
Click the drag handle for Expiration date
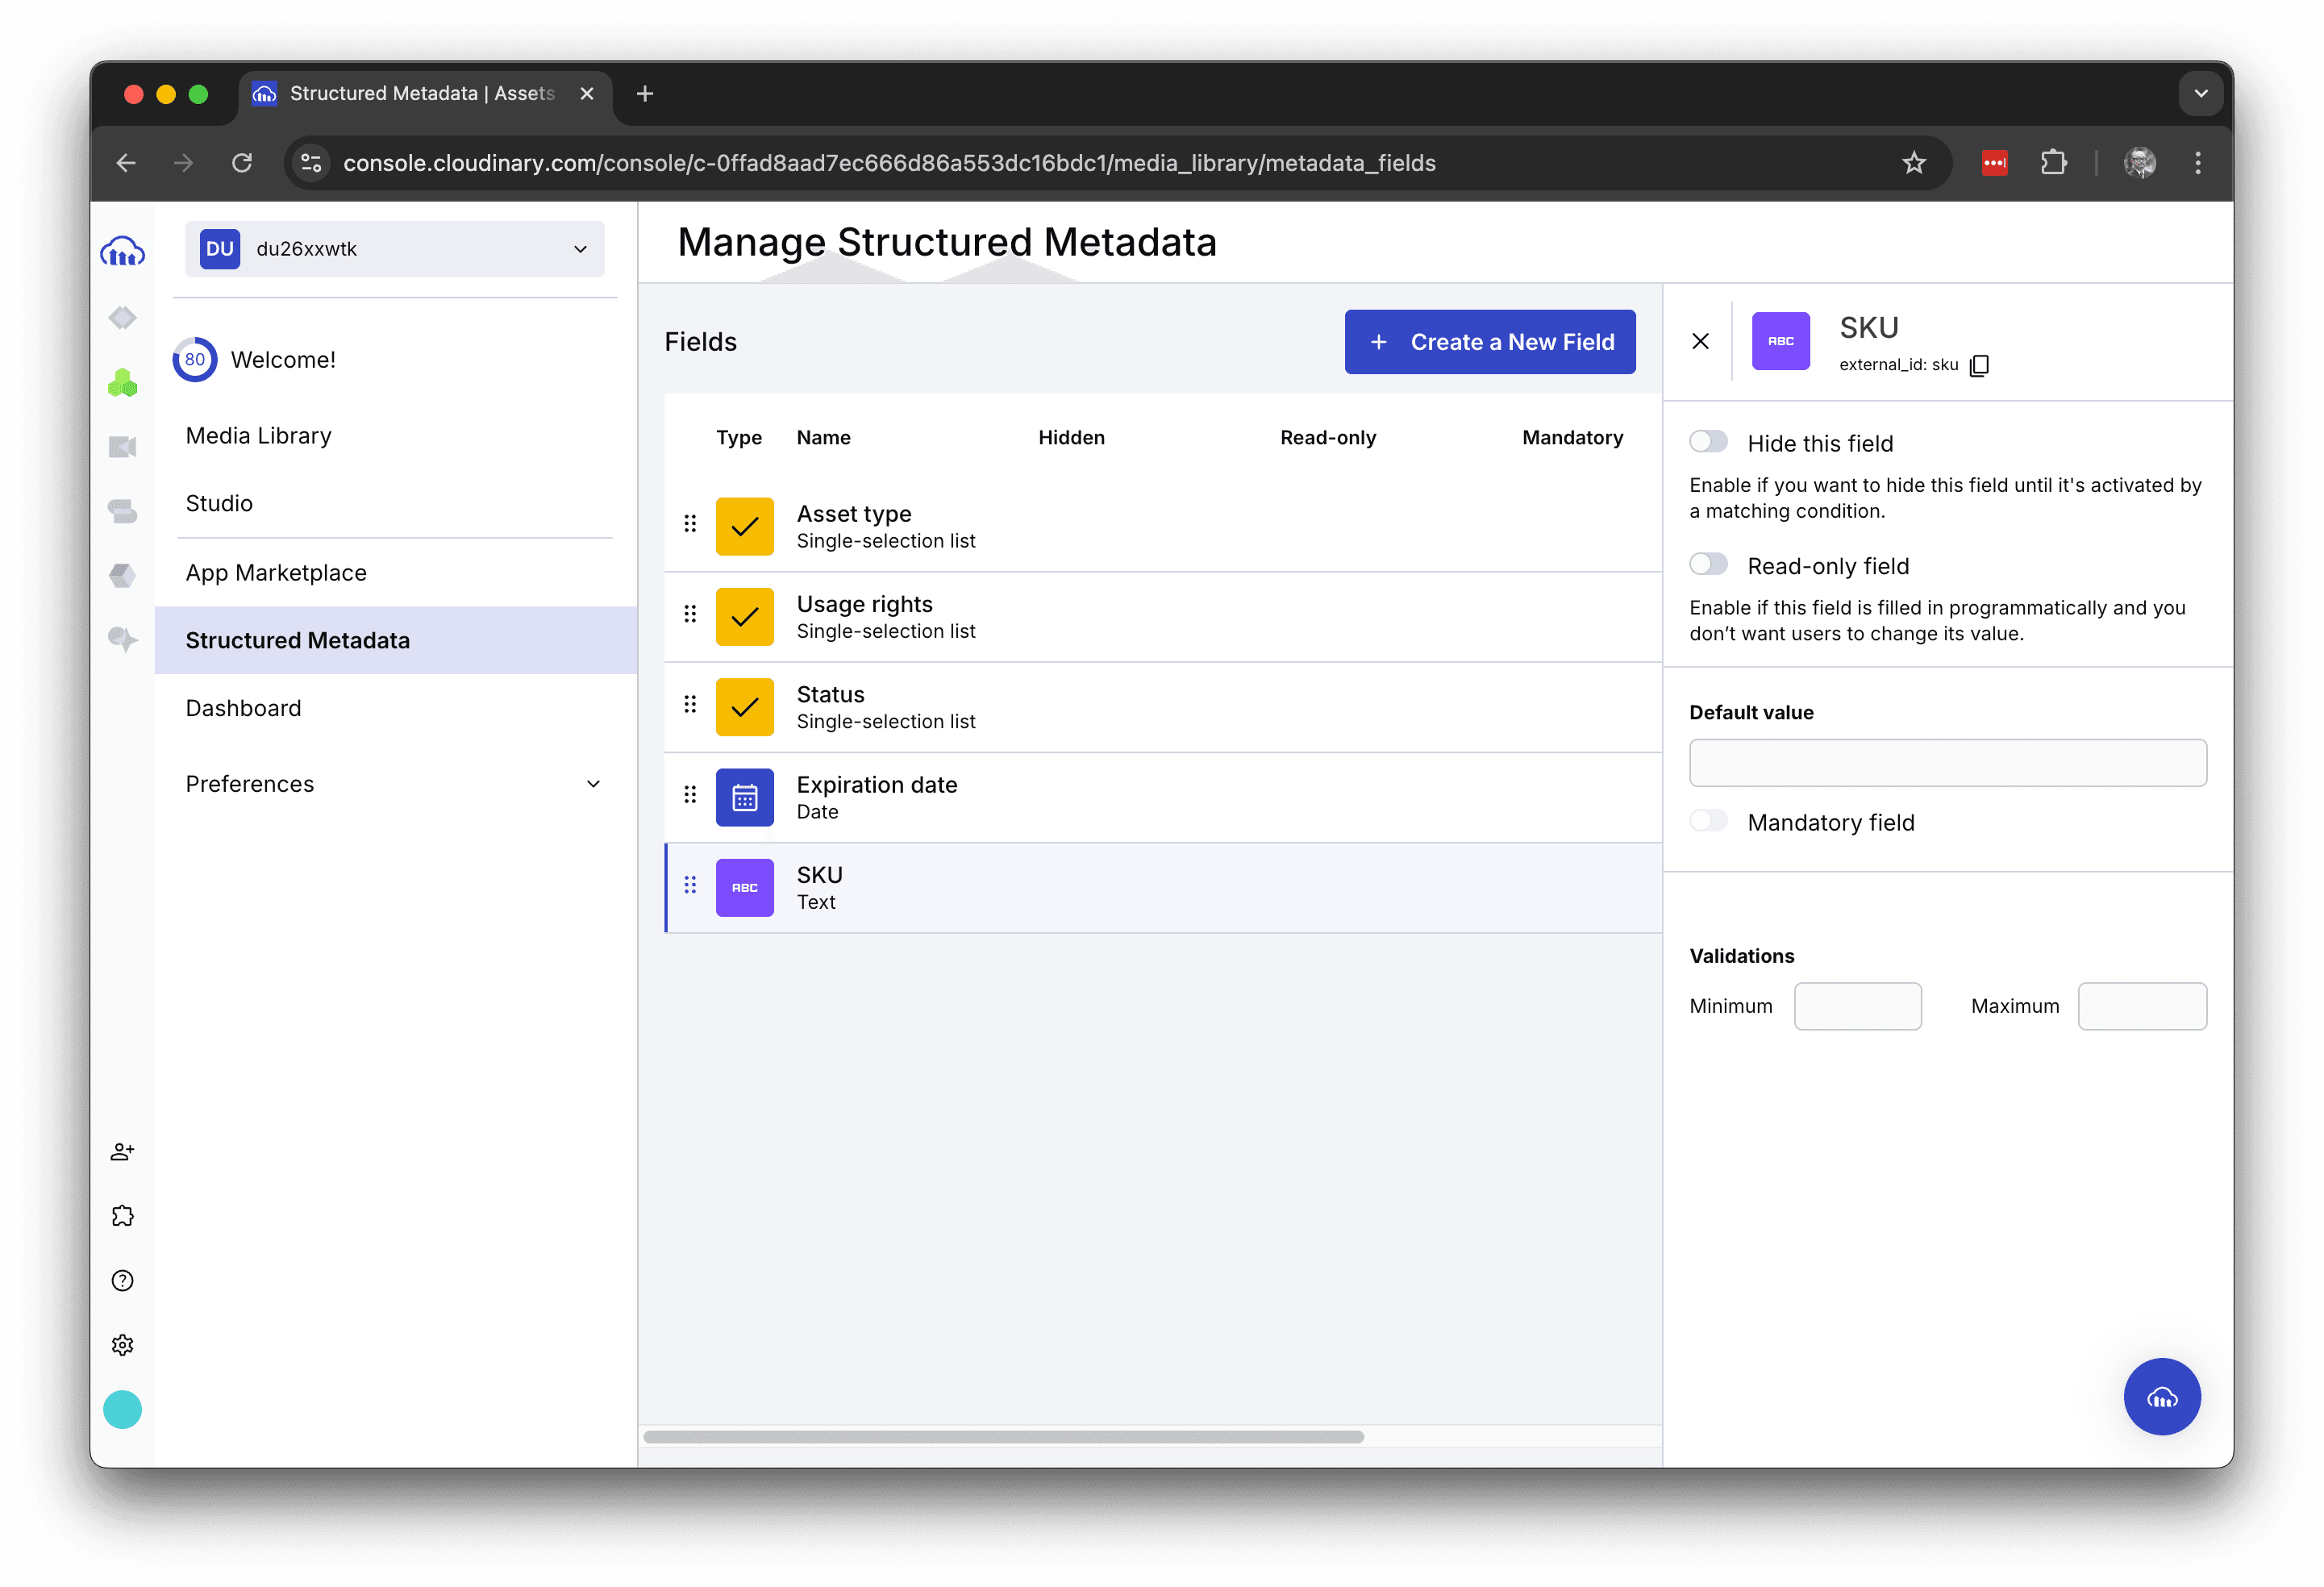tap(690, 795)
